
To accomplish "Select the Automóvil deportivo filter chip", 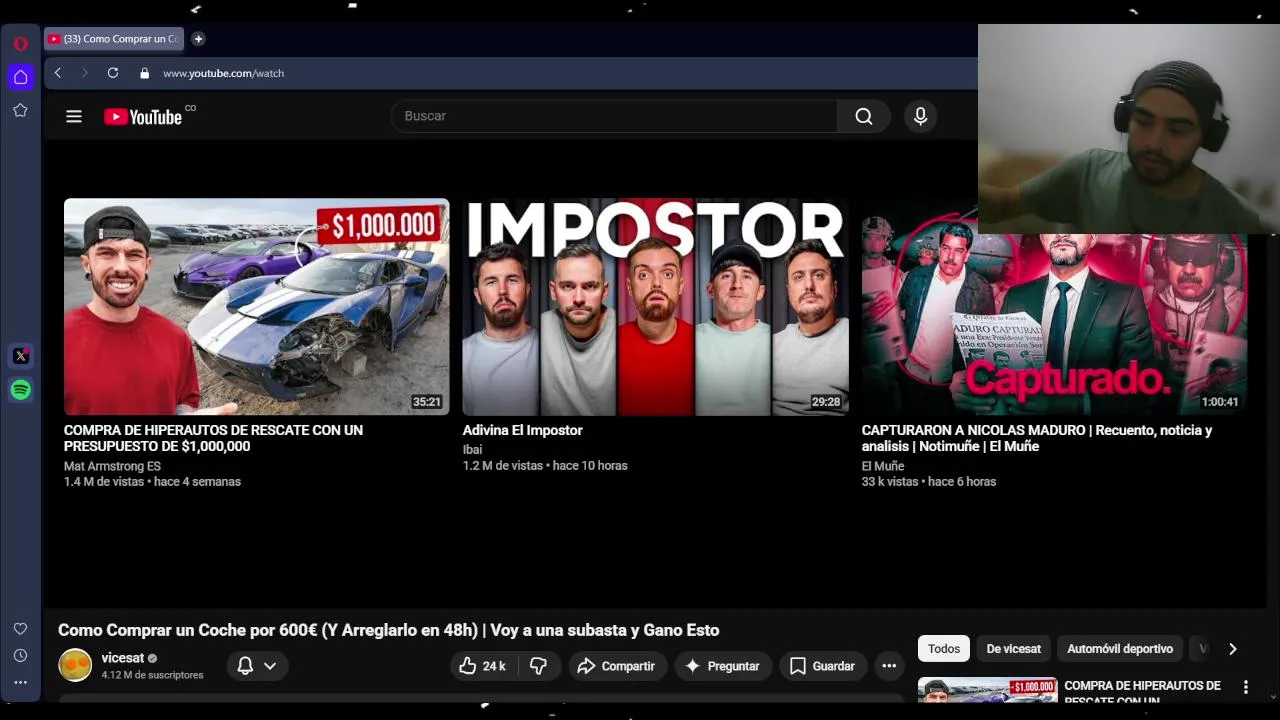I will coord(1120,649).
